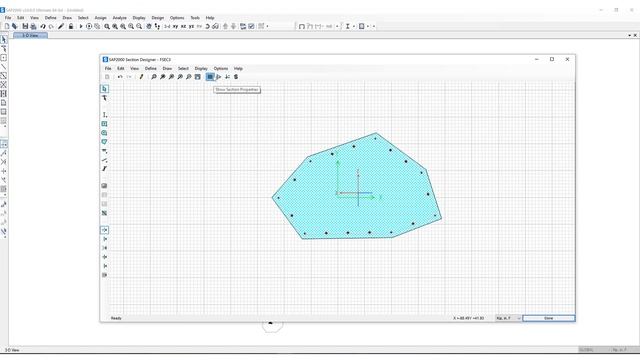Open the units dropdown in Section Designer status bar
The width and height of the screenshot is (640, 360).
click(x=508, y=318)
